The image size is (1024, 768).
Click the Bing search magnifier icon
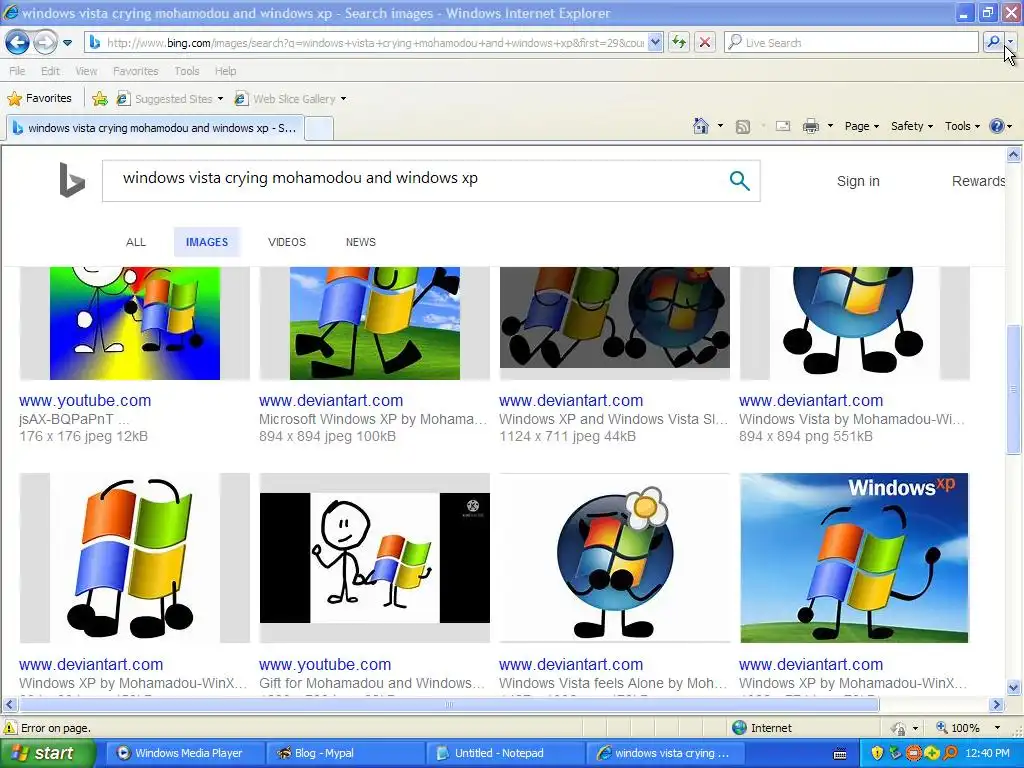(739, 180)
